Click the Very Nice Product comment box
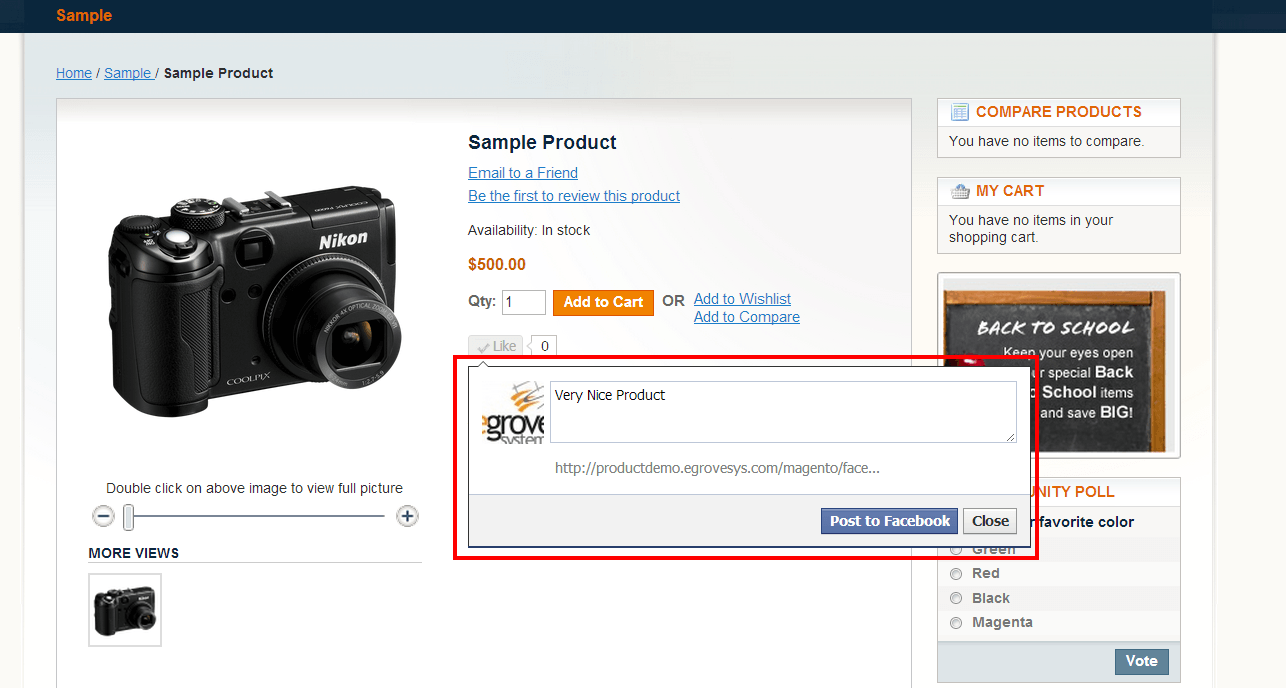Viewport: 1286px width, 688px height. click(783, 411)
